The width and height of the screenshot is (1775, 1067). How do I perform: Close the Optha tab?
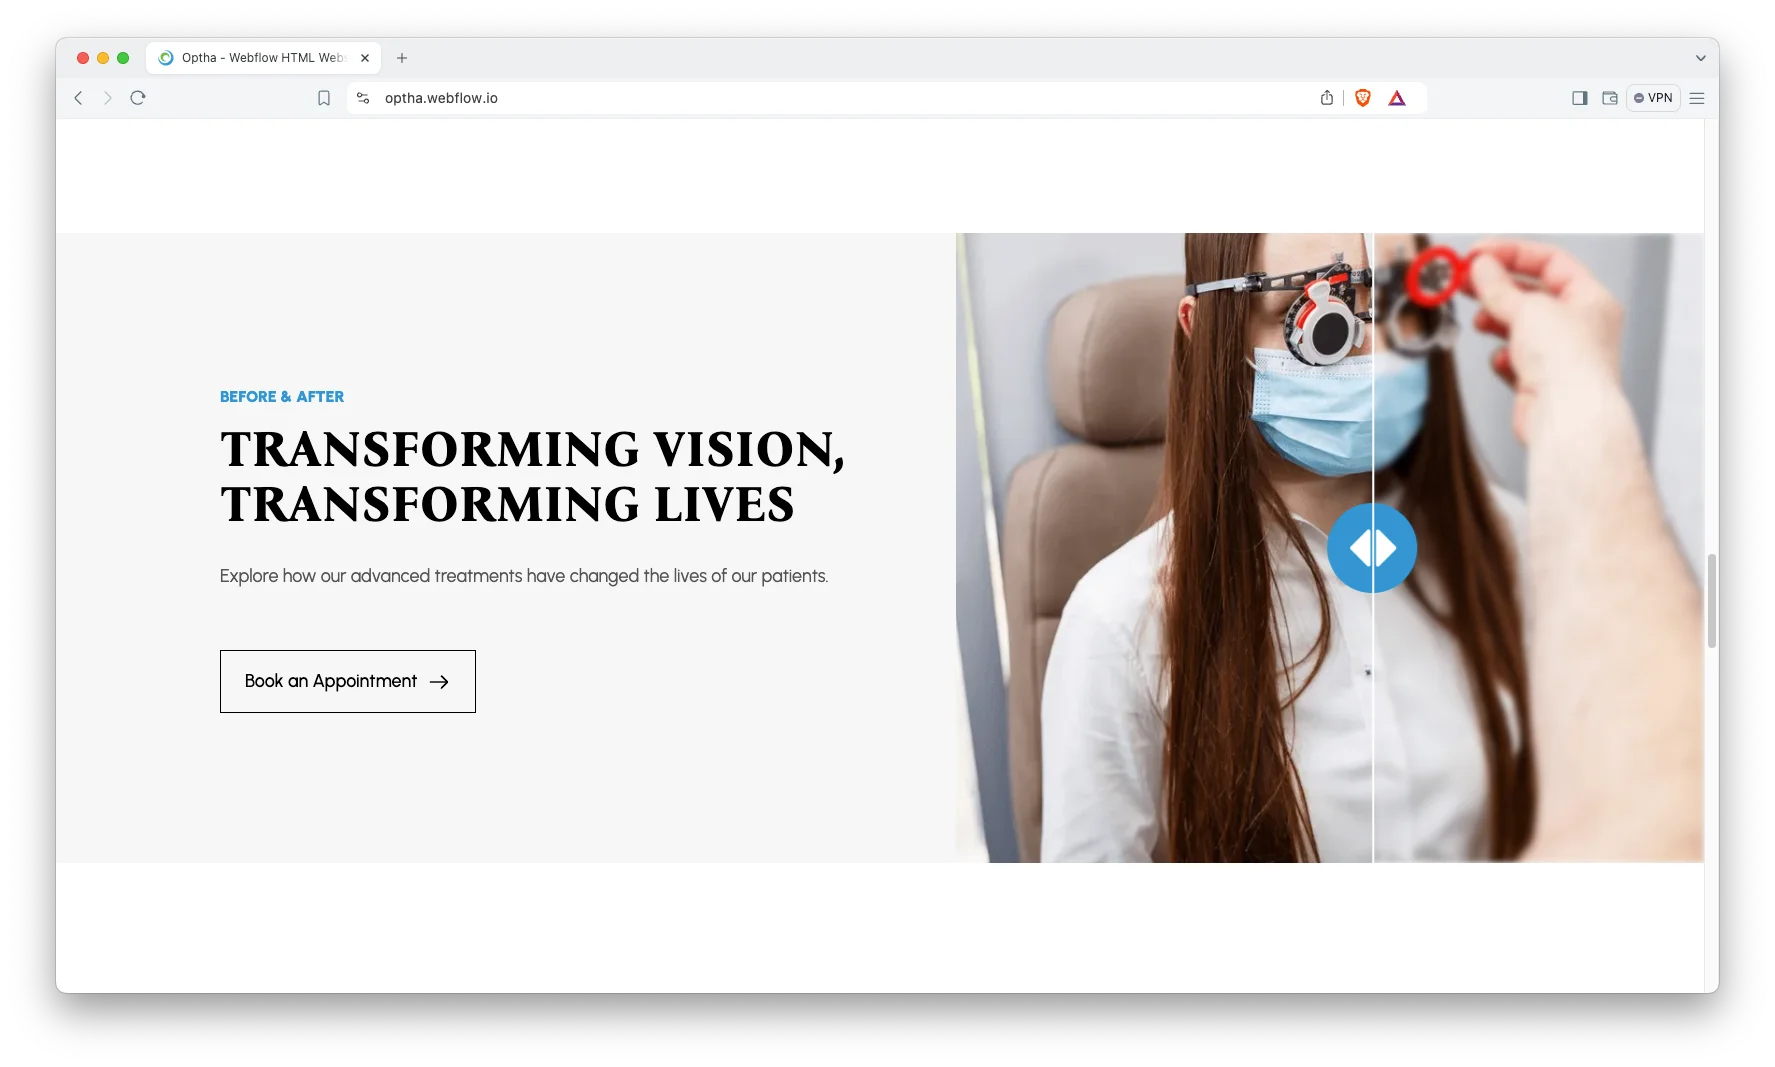pyautogui.click(x=365, y=58)
